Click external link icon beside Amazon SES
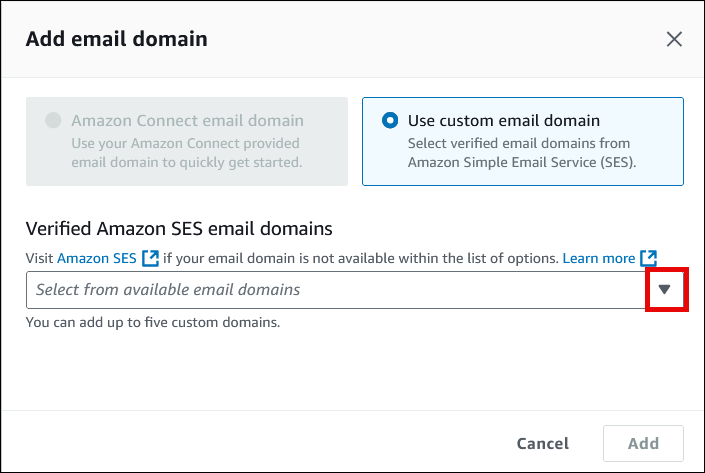 [x=151, y=258]
